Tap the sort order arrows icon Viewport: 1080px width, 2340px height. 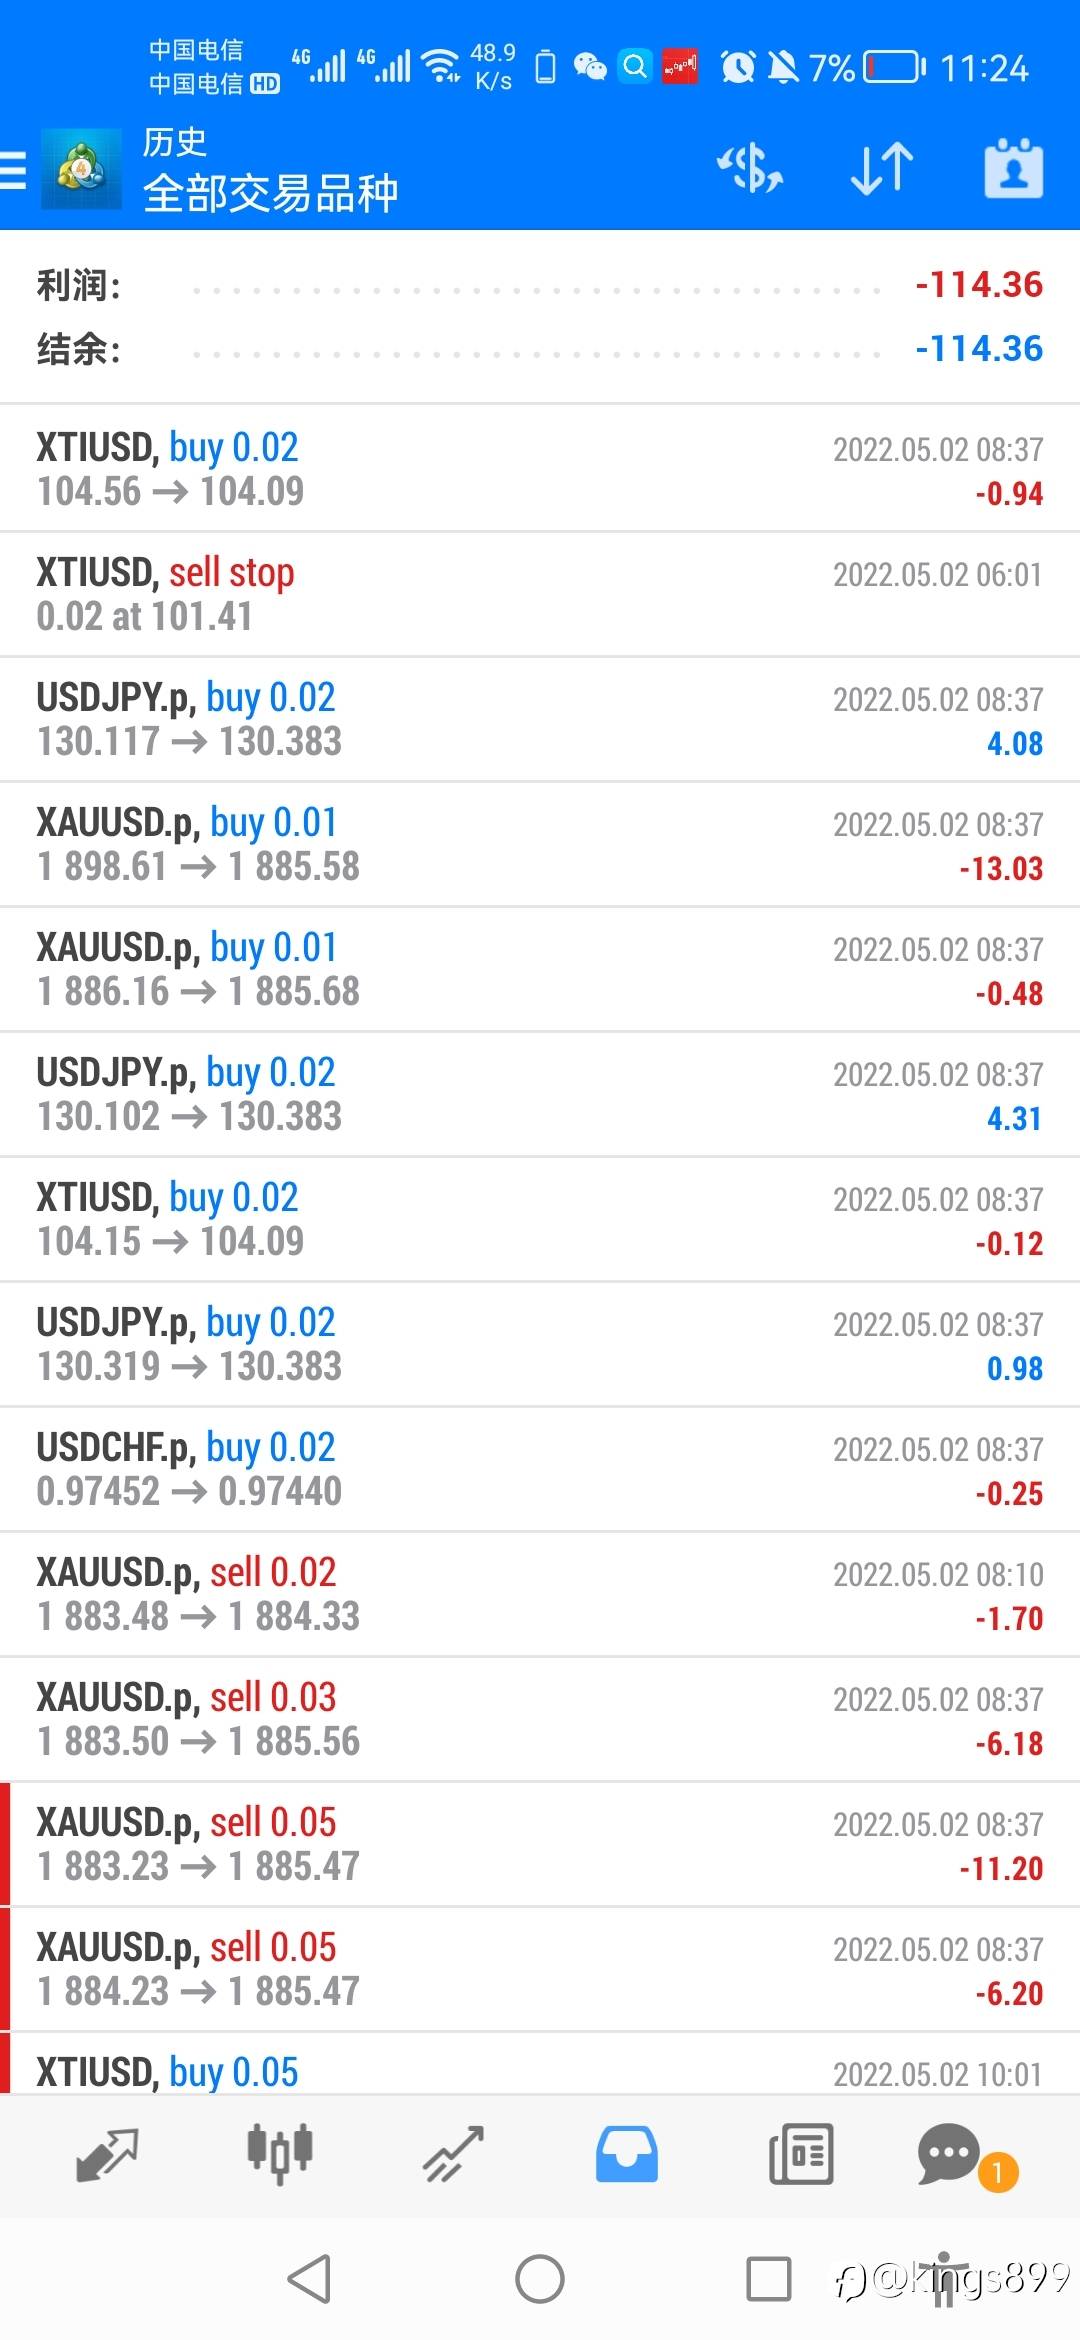tap(881, 168)
